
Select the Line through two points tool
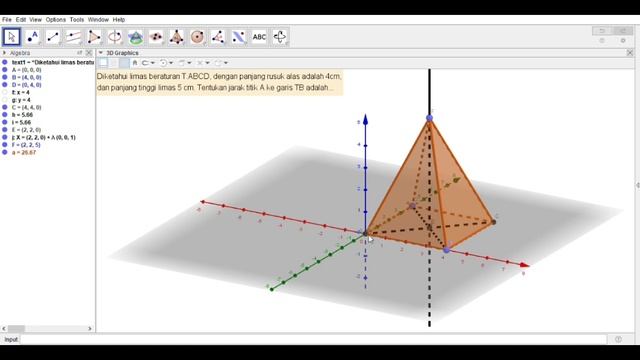tap(53, 37)
